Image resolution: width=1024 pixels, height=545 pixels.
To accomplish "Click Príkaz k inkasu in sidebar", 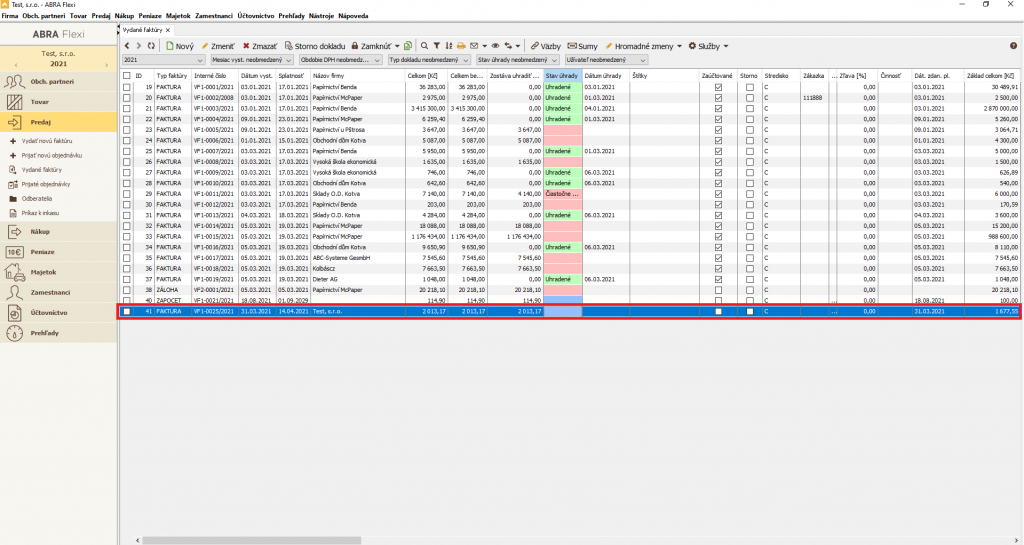I will tap(41, 213).
